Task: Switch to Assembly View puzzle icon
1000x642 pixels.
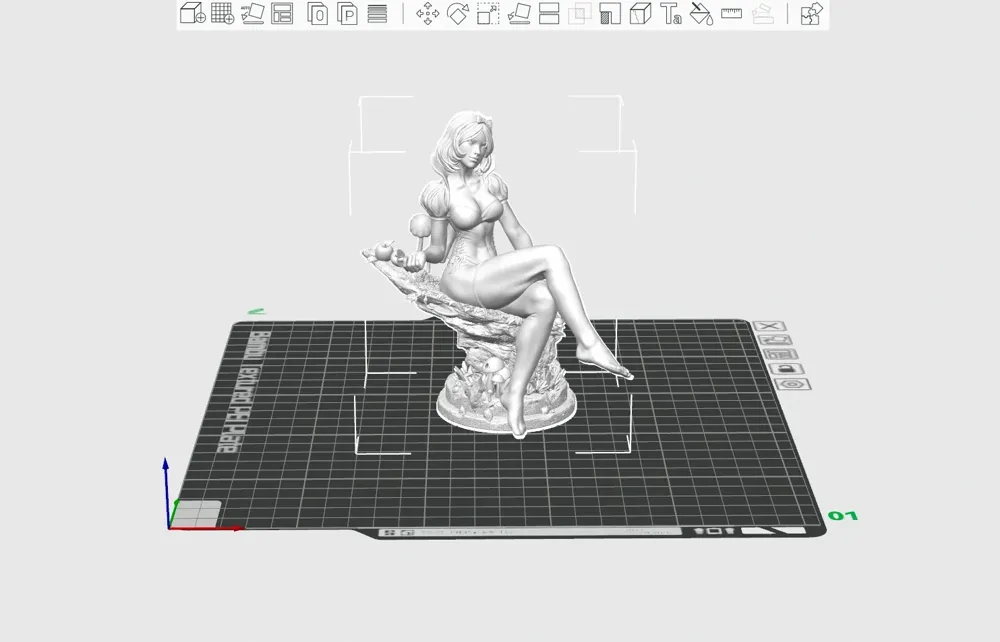Action: click(812, 13)
